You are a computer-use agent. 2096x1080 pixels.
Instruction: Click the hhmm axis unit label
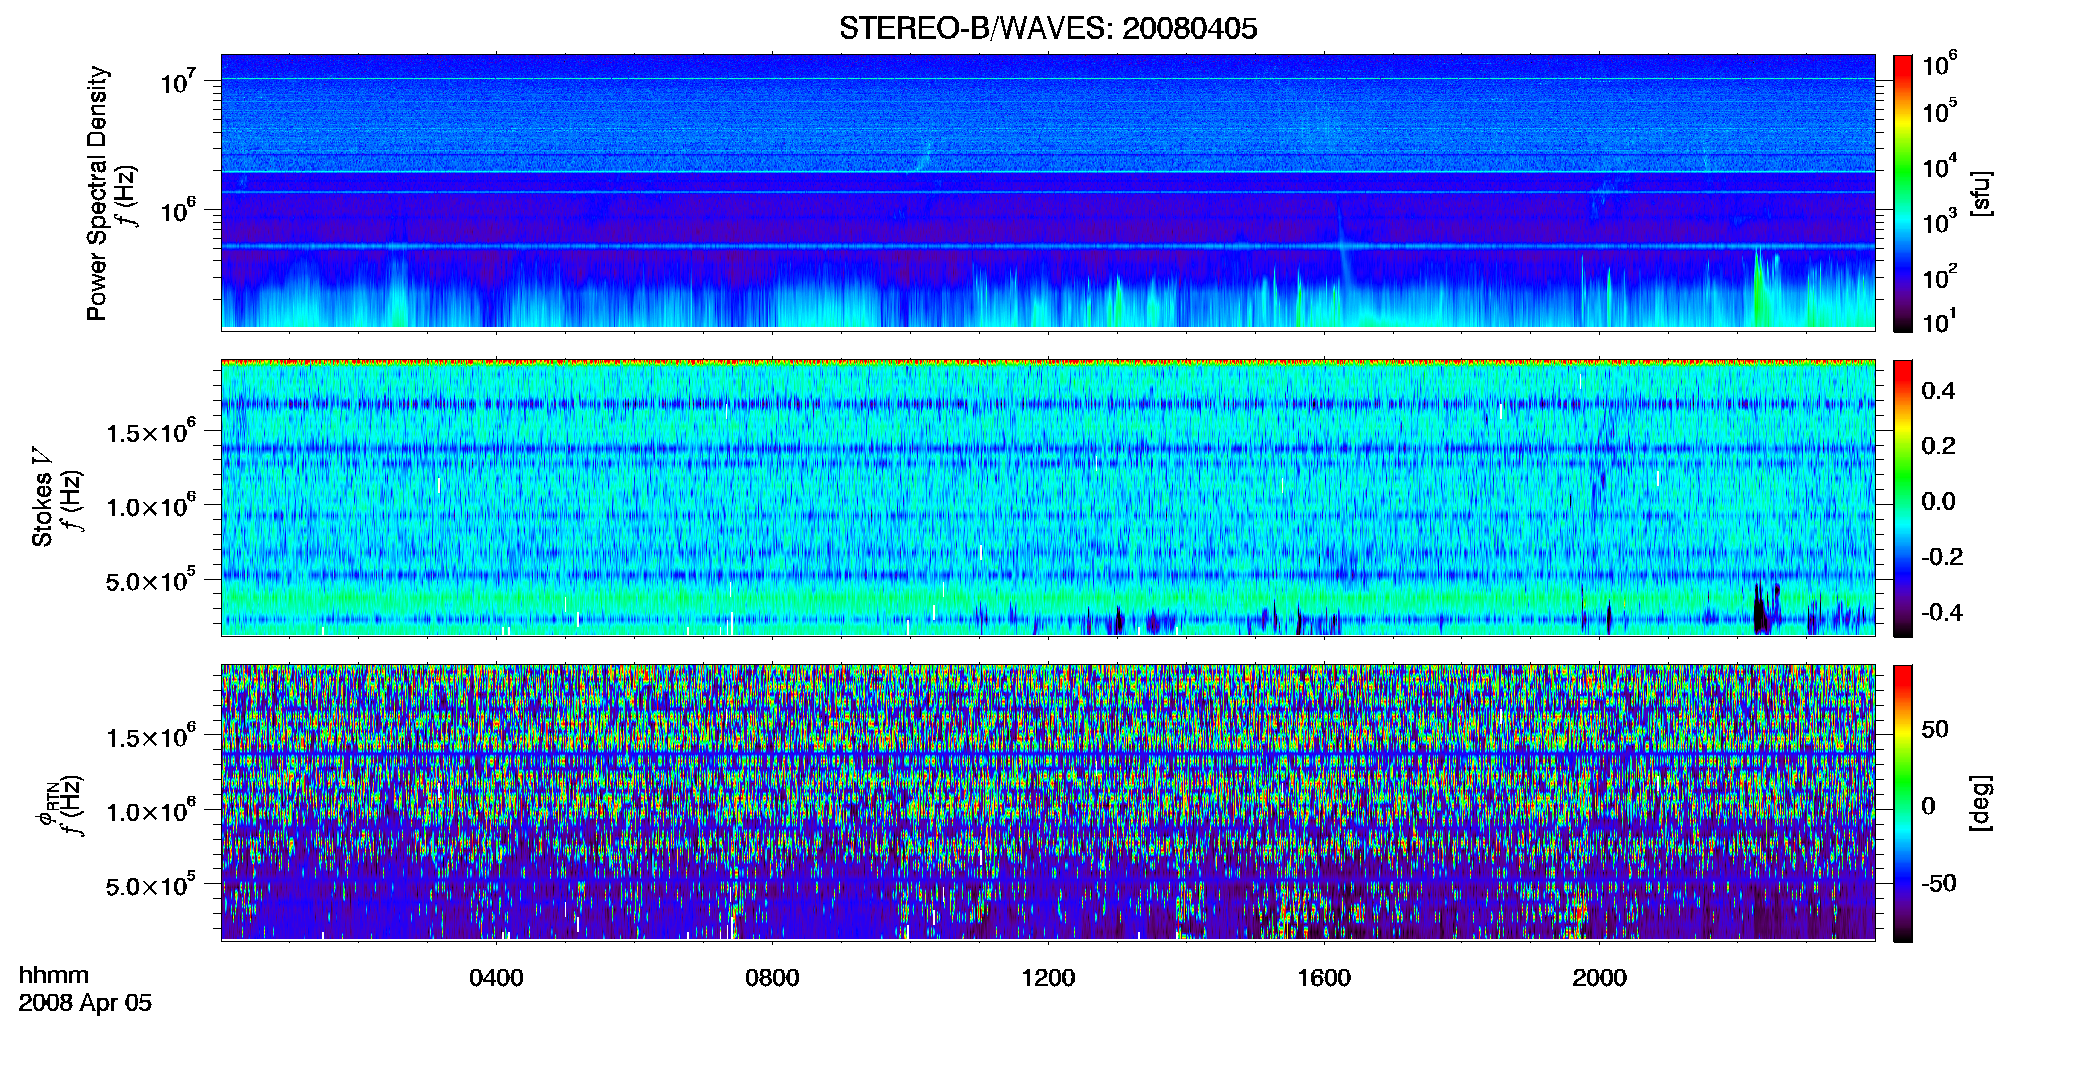[x=54, y=975]
